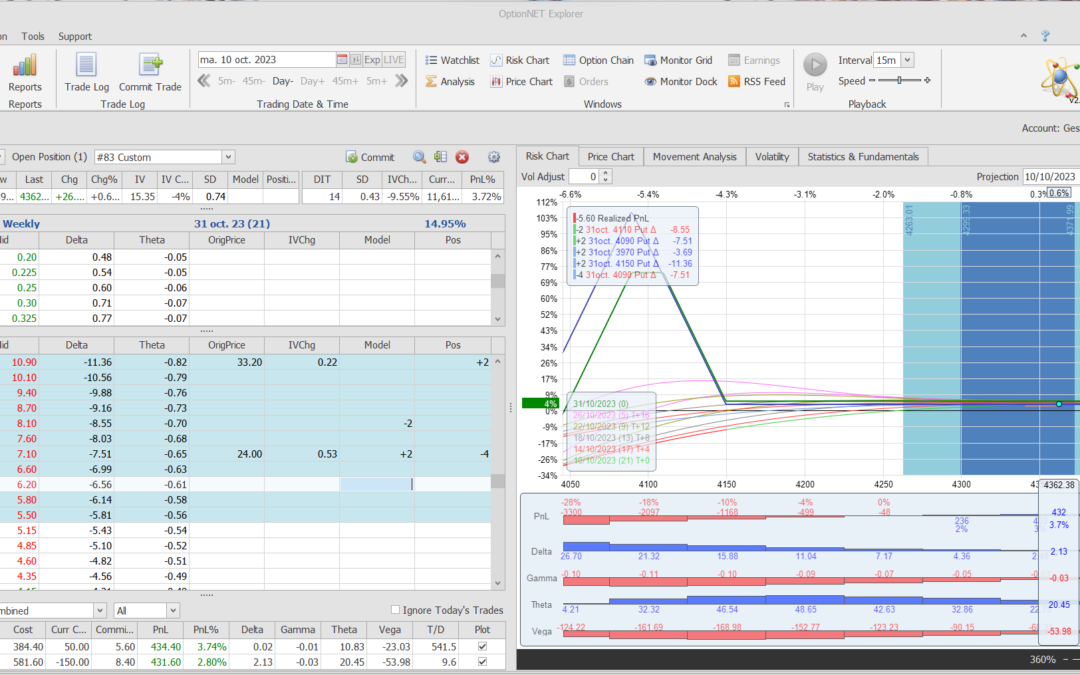
Task: Click the magnifier icon next to Commit
Action: click(x=419, y=157)
